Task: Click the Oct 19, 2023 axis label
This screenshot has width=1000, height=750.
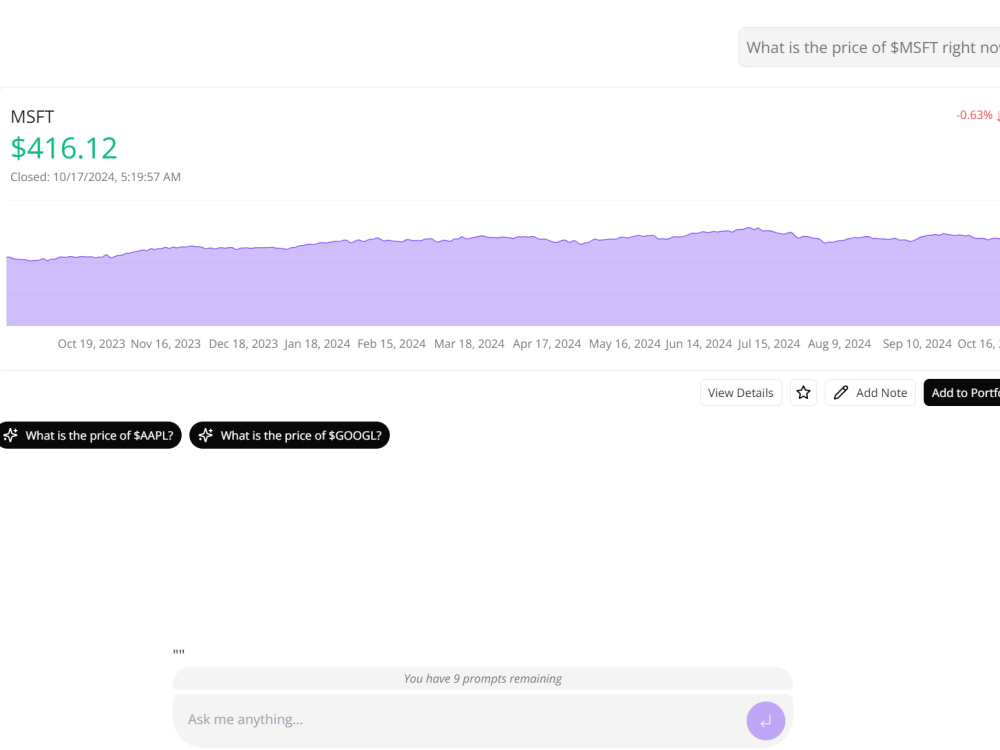Action: click(x=91, y=344)
